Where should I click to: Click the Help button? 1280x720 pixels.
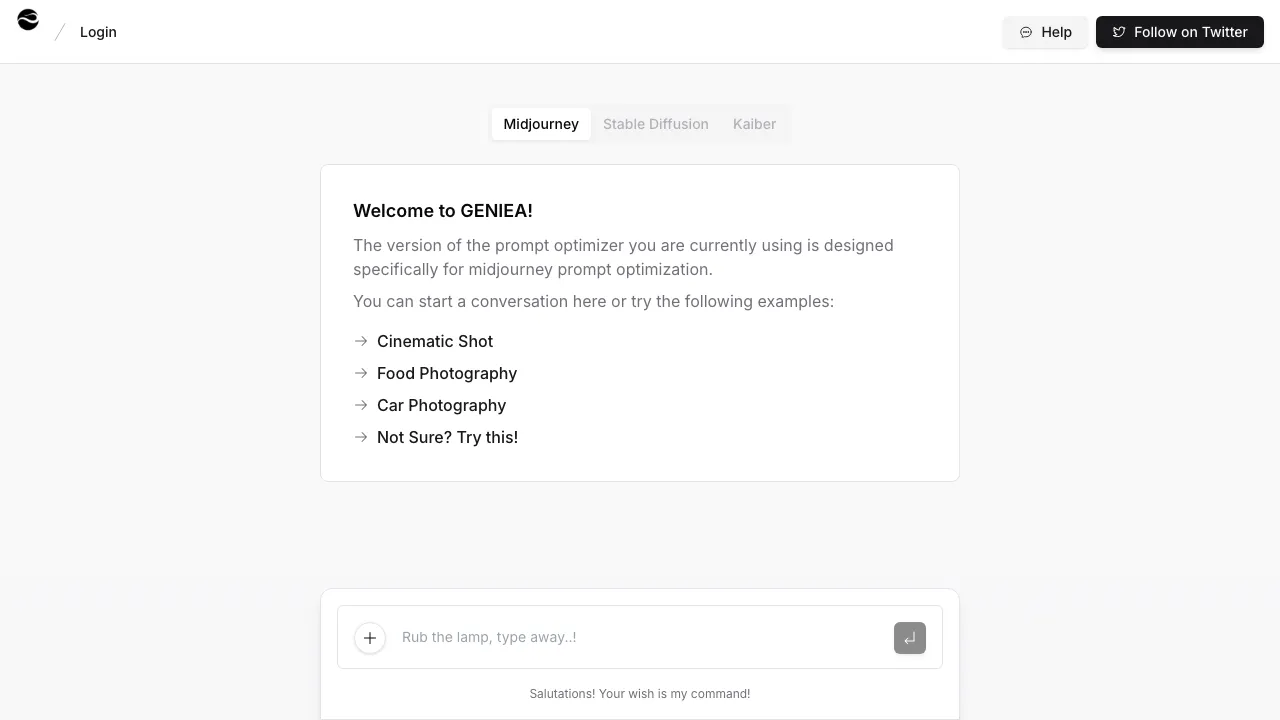(1045, 32)
